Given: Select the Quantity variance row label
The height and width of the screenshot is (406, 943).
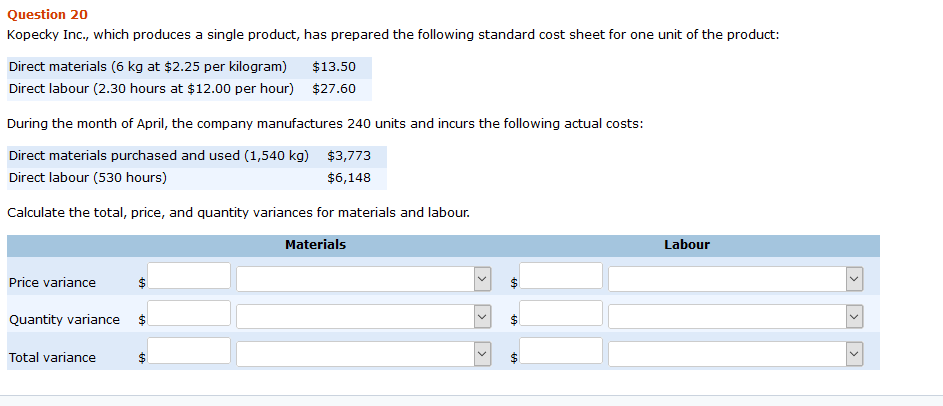Looking at the screenshot, I should (x=64, y=320).
